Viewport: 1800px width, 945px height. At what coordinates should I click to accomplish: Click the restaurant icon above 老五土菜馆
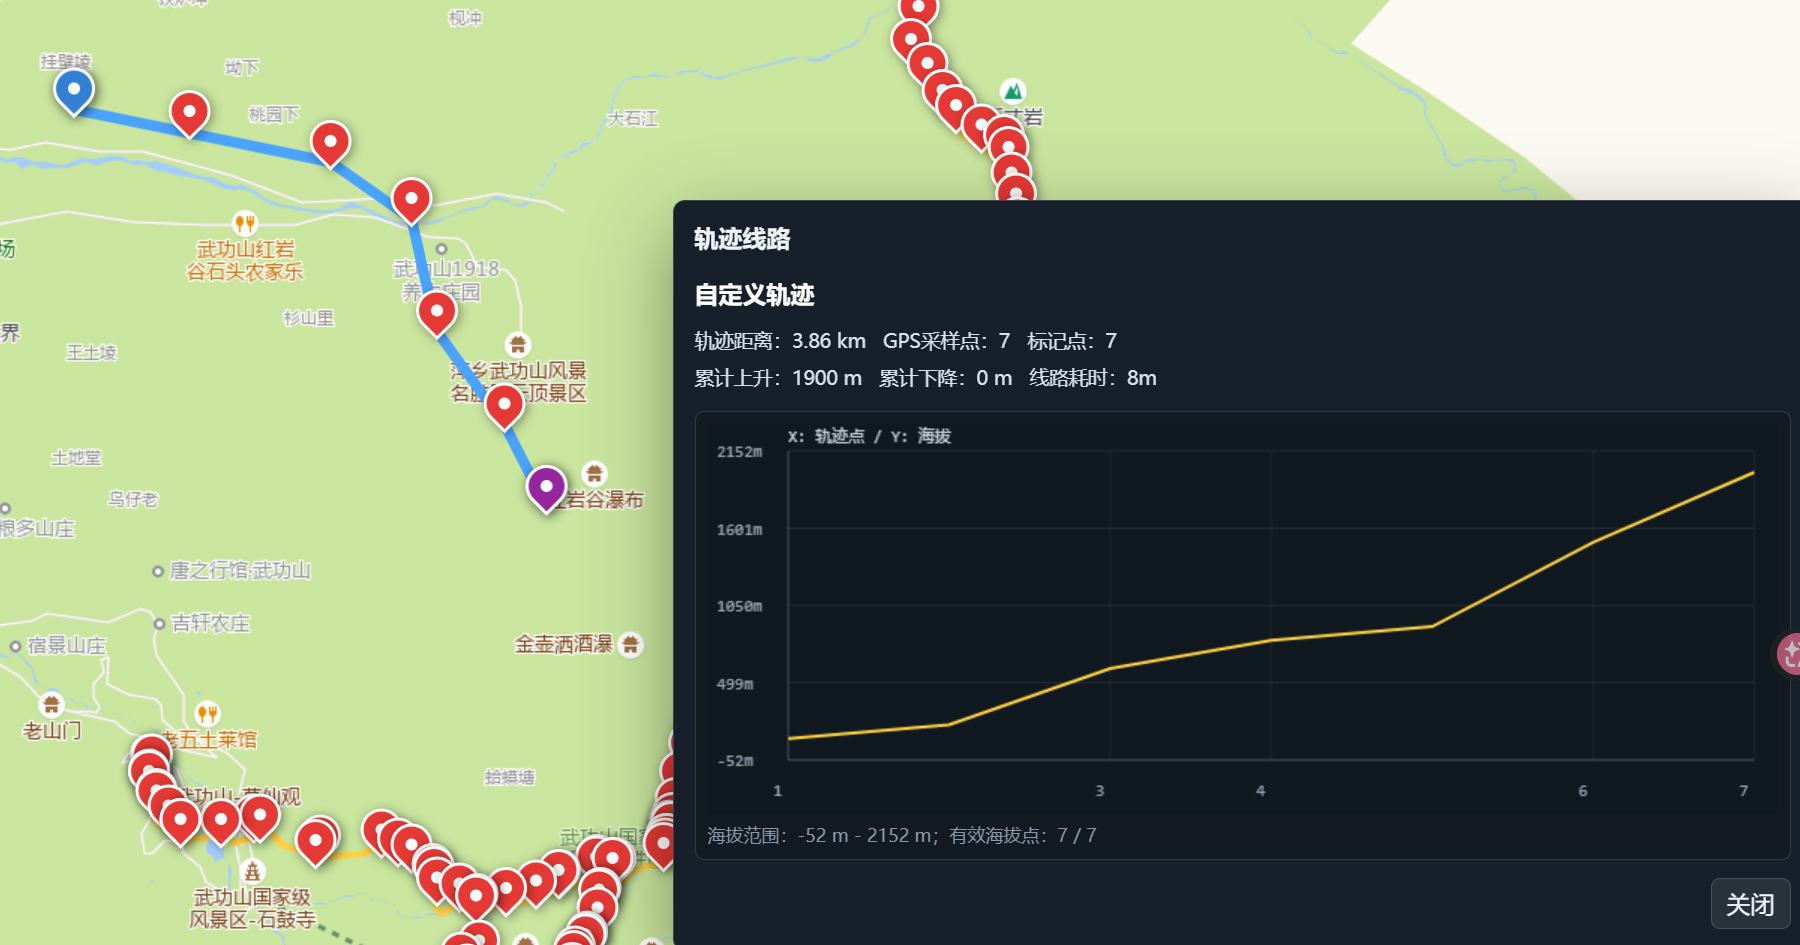click(x=207, y=713)
